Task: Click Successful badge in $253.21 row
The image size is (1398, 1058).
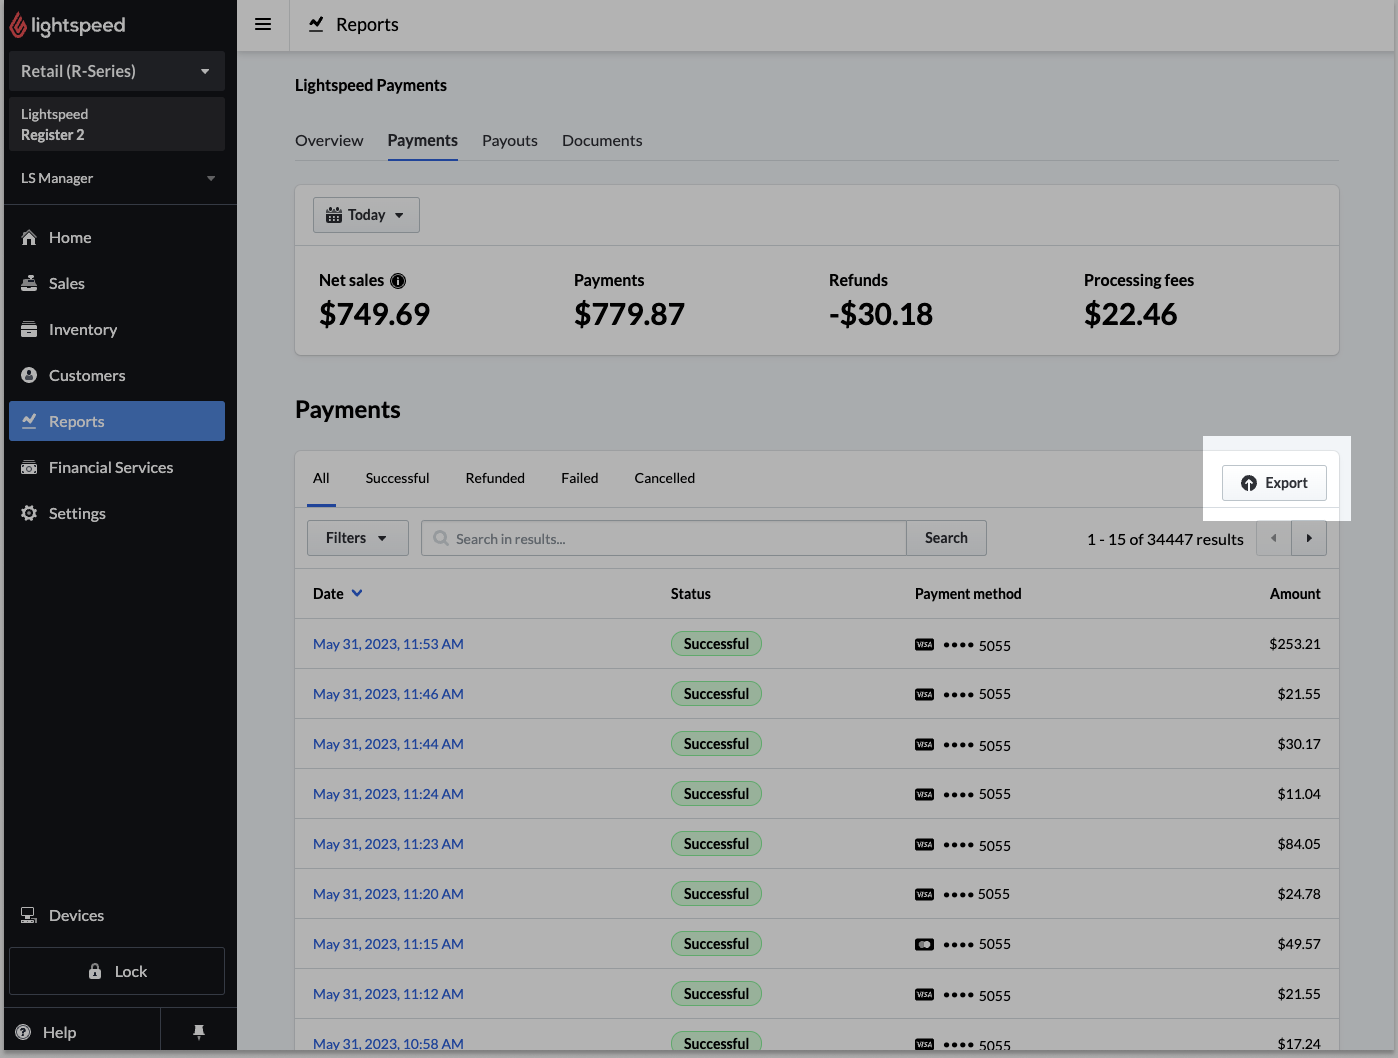Action: click(x=716, y=644)
